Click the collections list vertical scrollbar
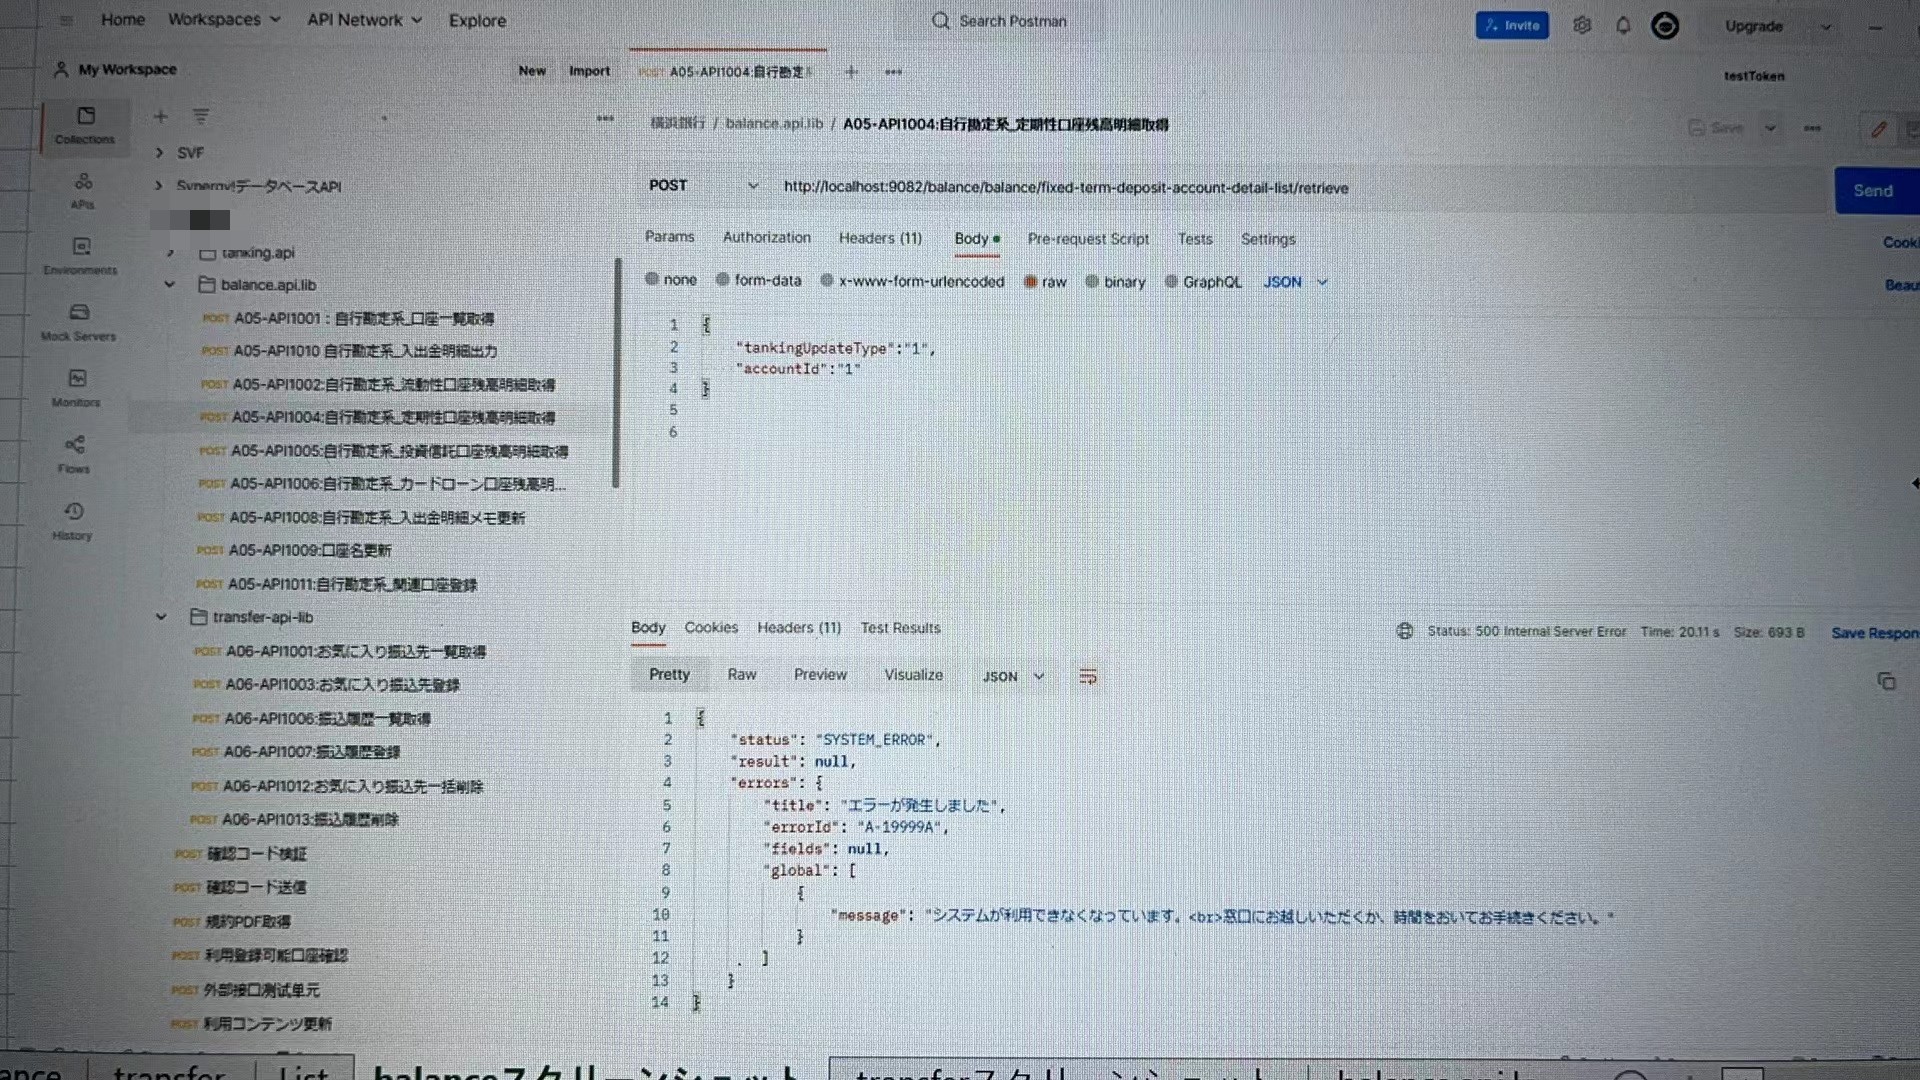The image size is (1920, 1080). pyautogui.click(x=617, y=372)
